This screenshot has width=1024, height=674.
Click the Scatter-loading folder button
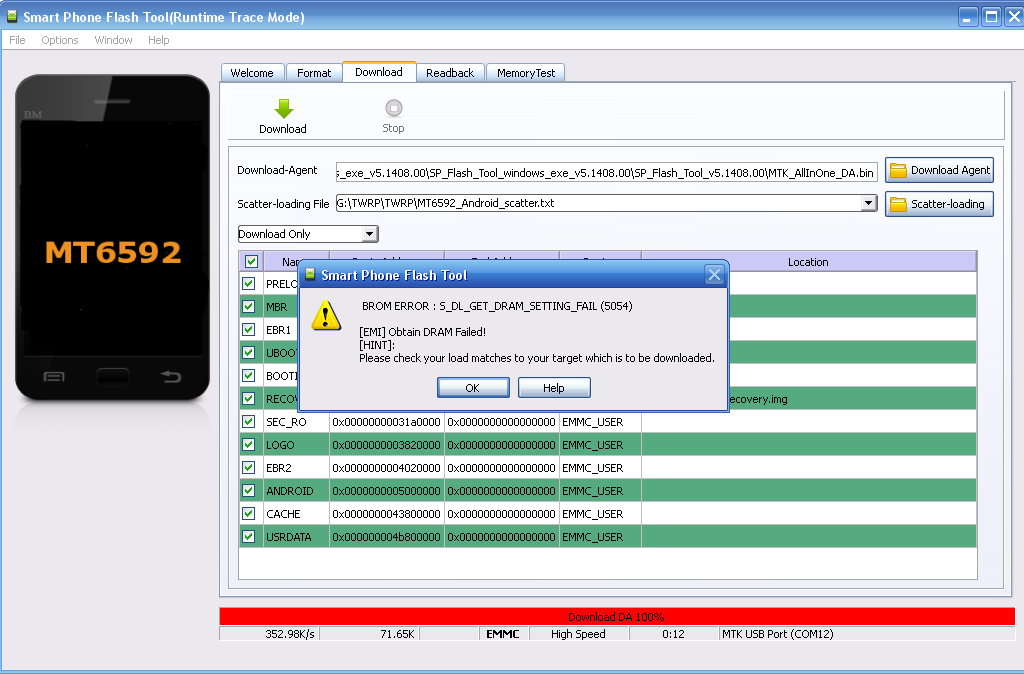click(939, 204)
